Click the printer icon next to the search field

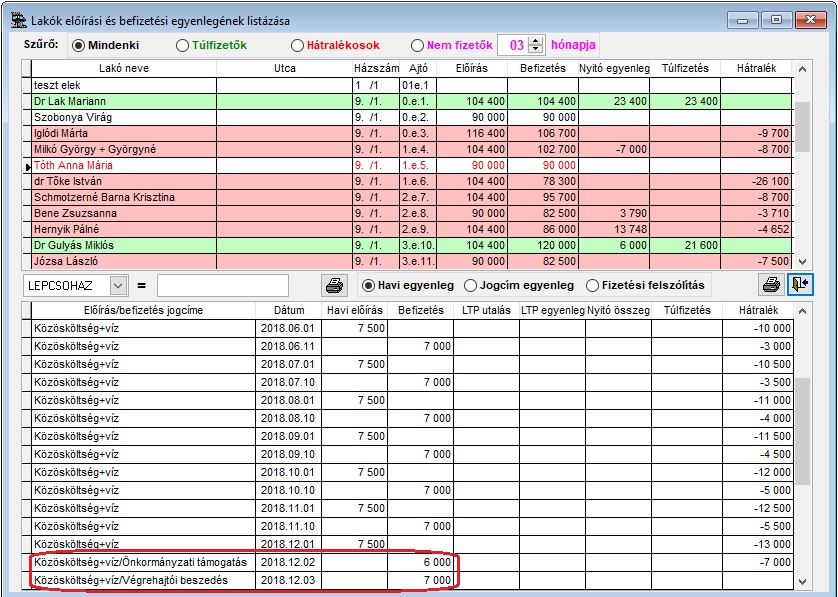point(334,285)
